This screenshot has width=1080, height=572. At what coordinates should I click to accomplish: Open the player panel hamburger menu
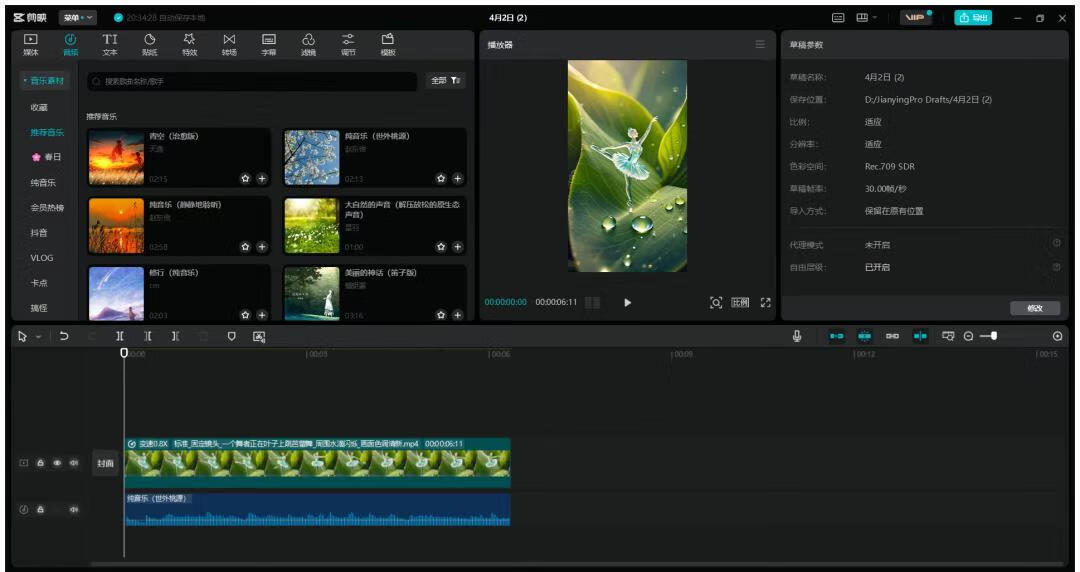760,44
